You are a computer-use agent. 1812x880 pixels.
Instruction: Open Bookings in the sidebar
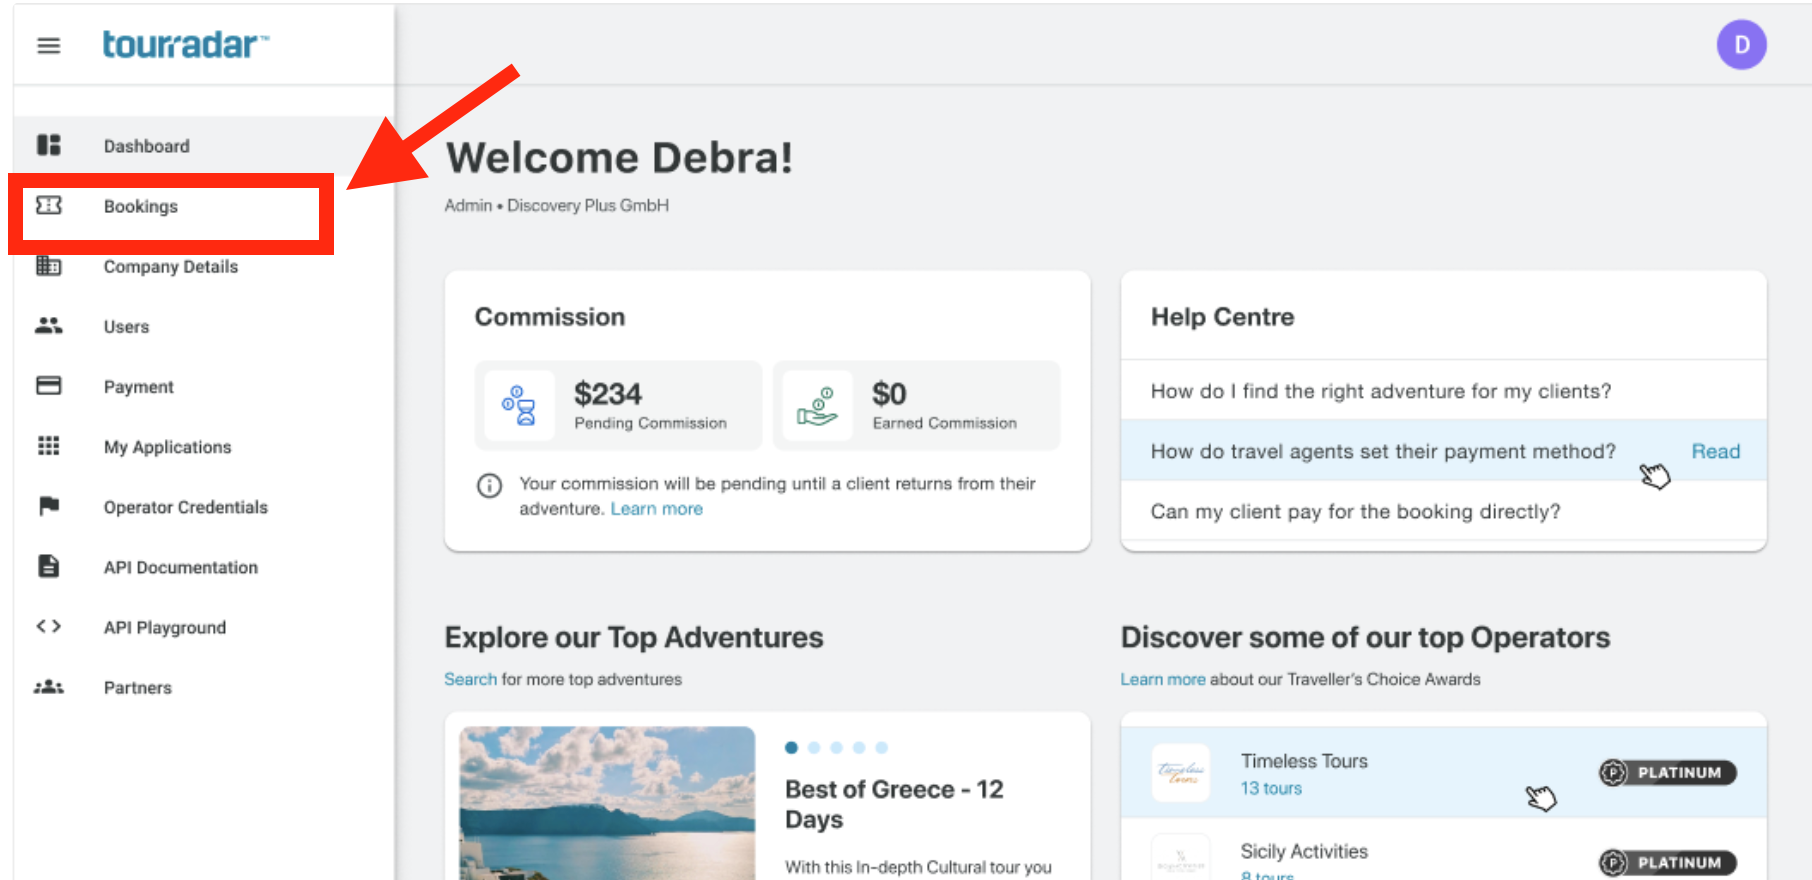[x=141, y=206]
